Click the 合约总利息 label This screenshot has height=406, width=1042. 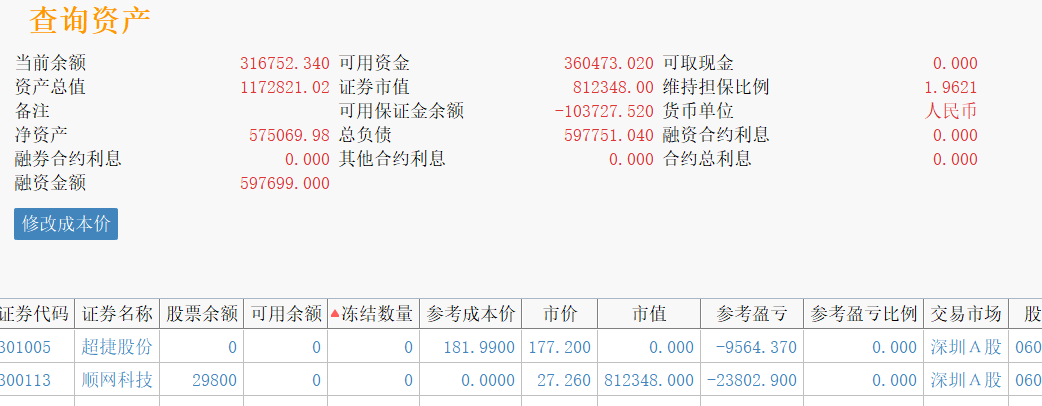point(708,159)
